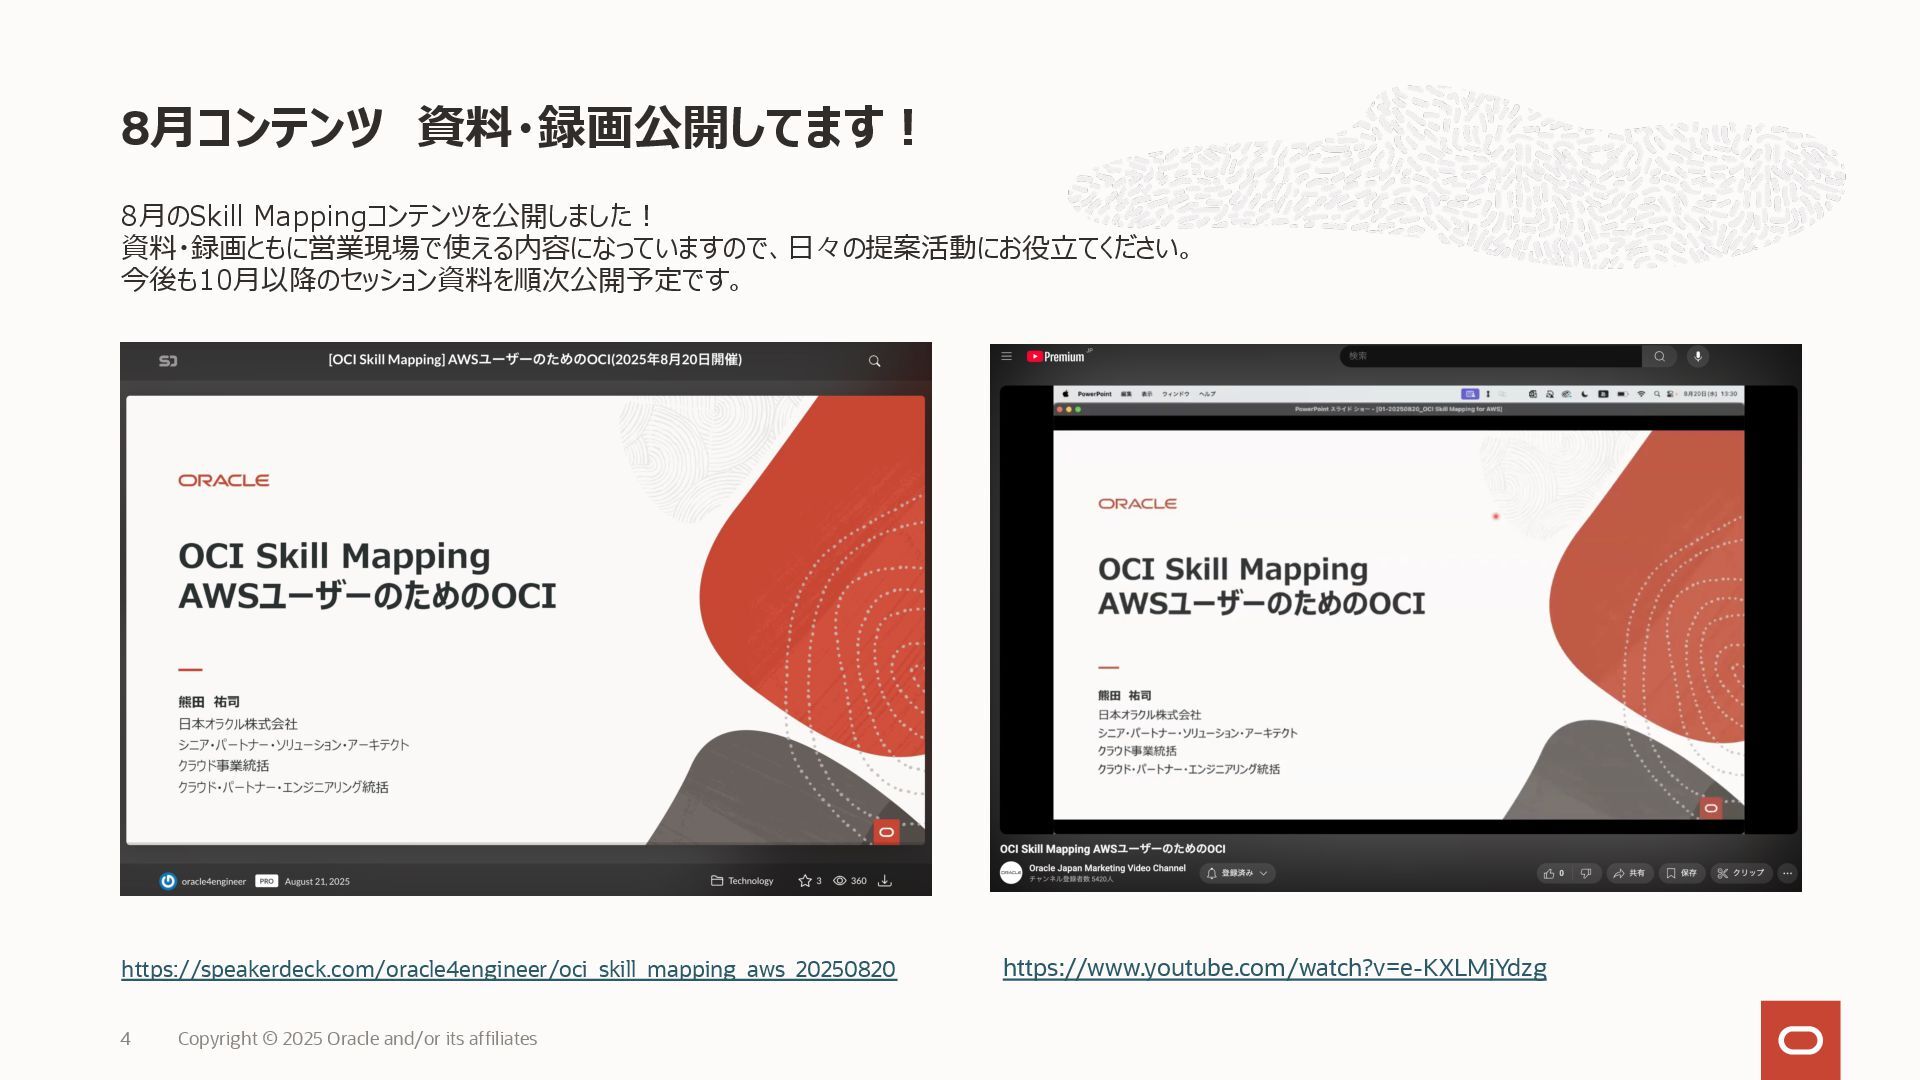Click the YouTube search input field
1920x1080 pixels.
(x=1490, y=356)
